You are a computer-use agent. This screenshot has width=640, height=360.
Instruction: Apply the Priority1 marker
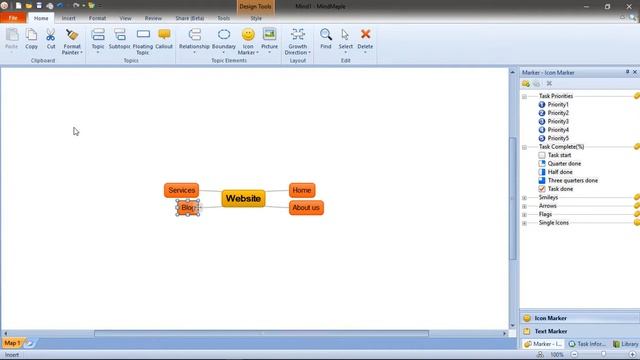tap(553, 104)
